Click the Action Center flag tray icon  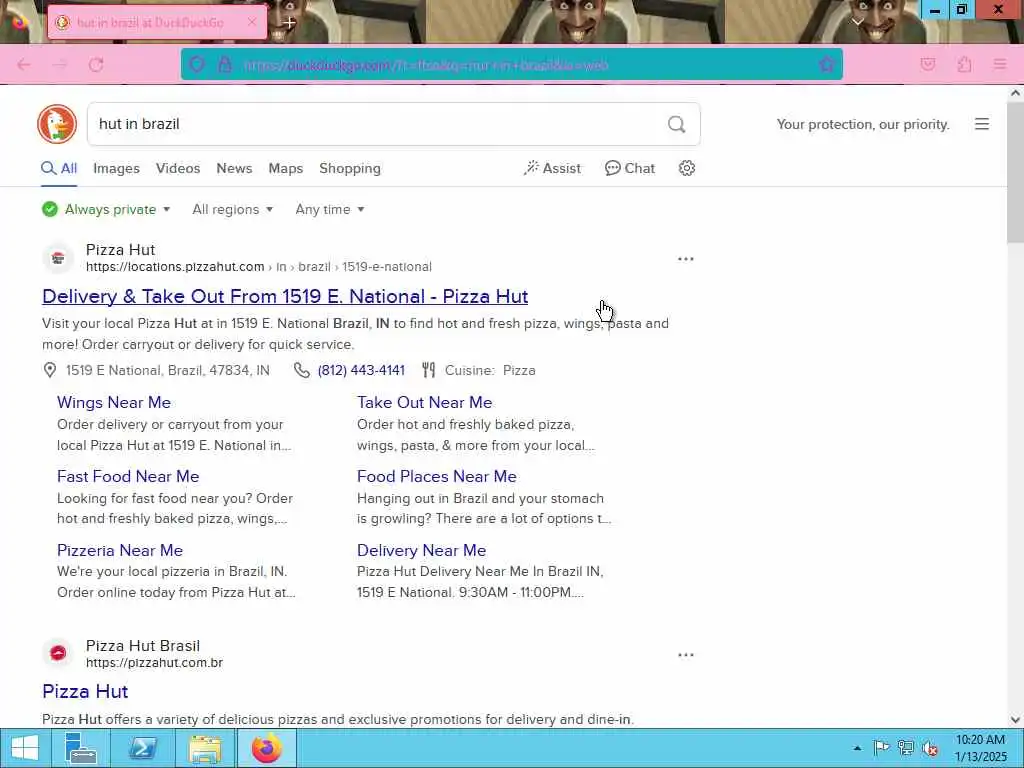tap(882, 748)
